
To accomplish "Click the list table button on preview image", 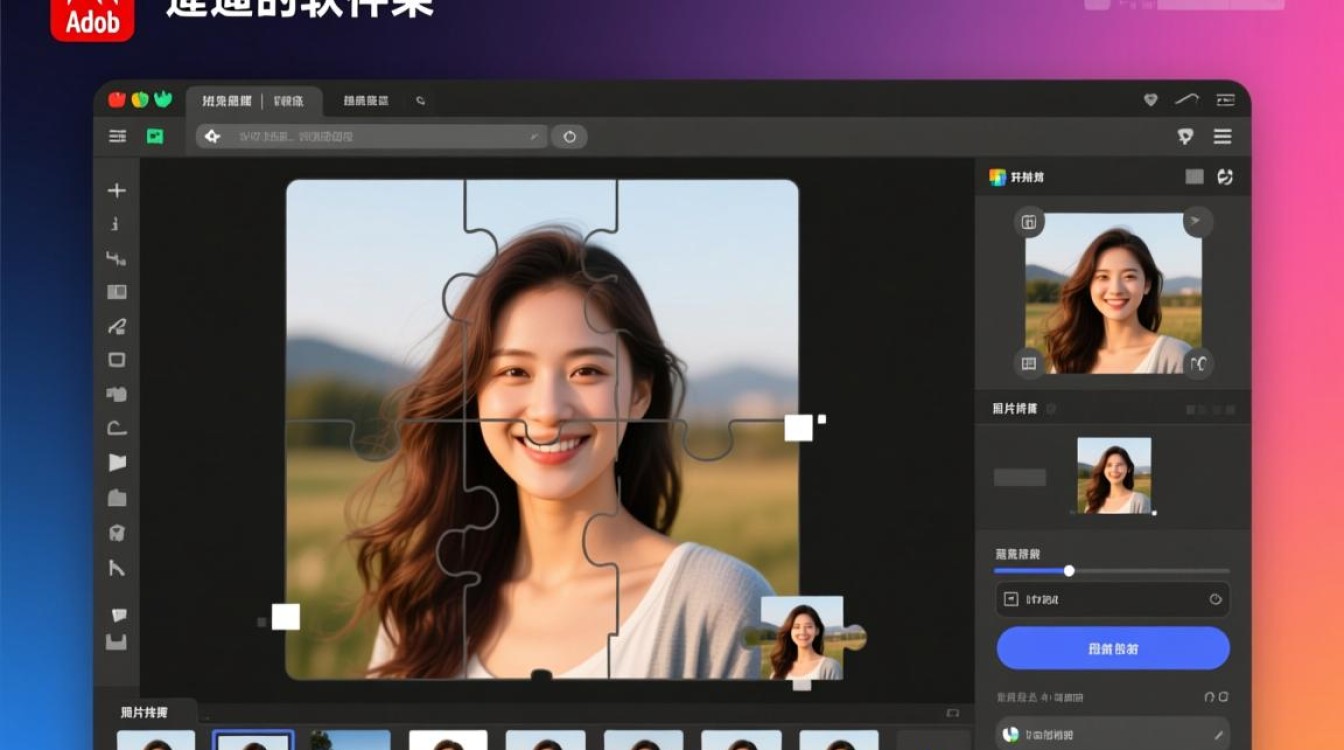I will (1029, 363).
